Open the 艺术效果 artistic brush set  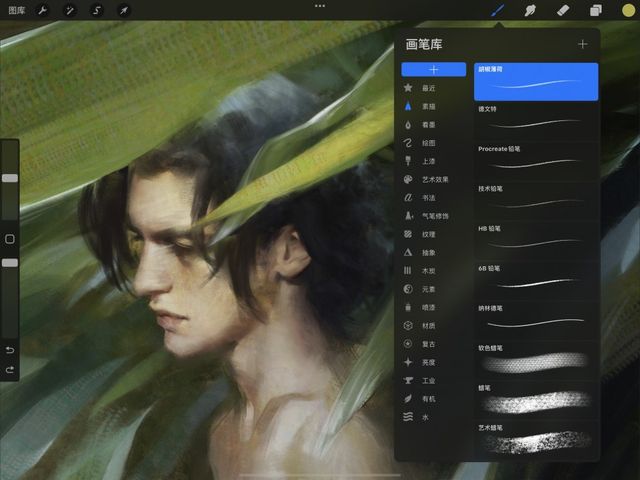coord(433,179)
